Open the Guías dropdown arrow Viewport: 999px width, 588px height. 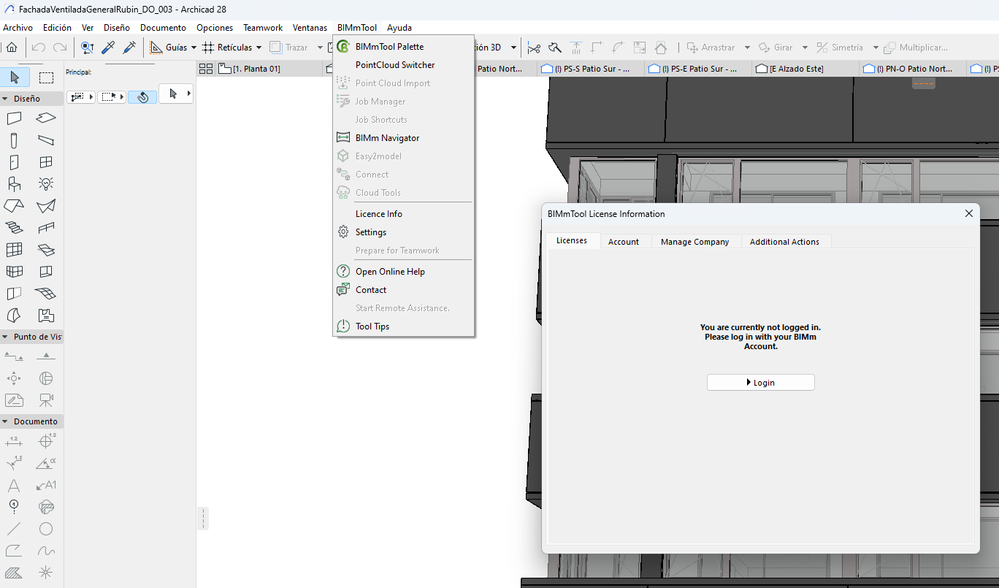(194, 48)
